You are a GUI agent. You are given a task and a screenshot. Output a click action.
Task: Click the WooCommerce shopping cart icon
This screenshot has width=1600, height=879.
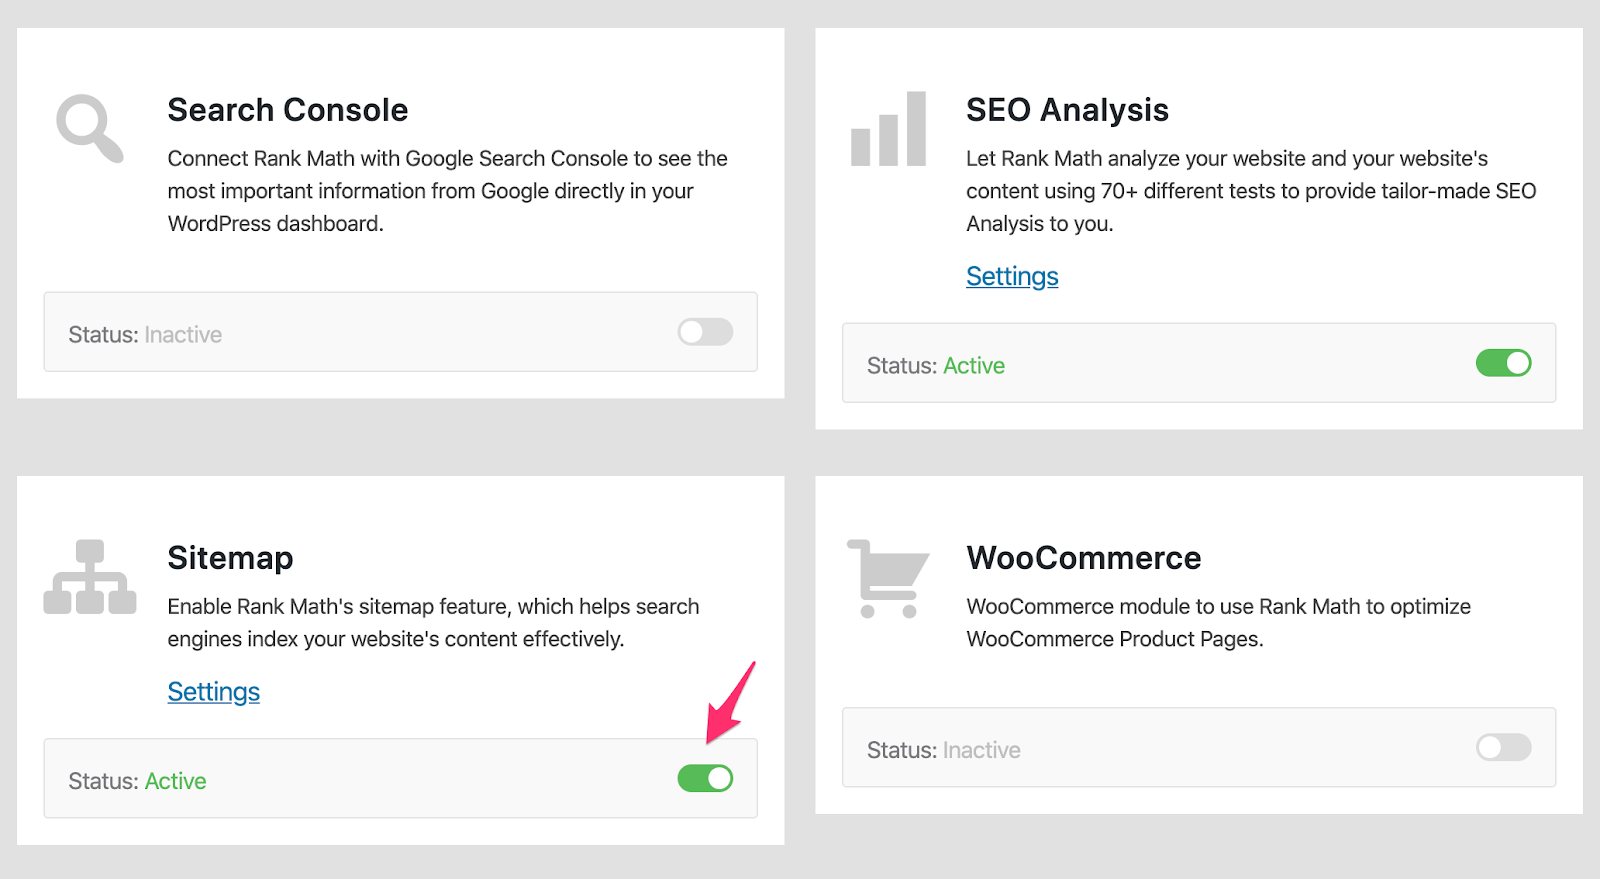[x=888, y=578]
